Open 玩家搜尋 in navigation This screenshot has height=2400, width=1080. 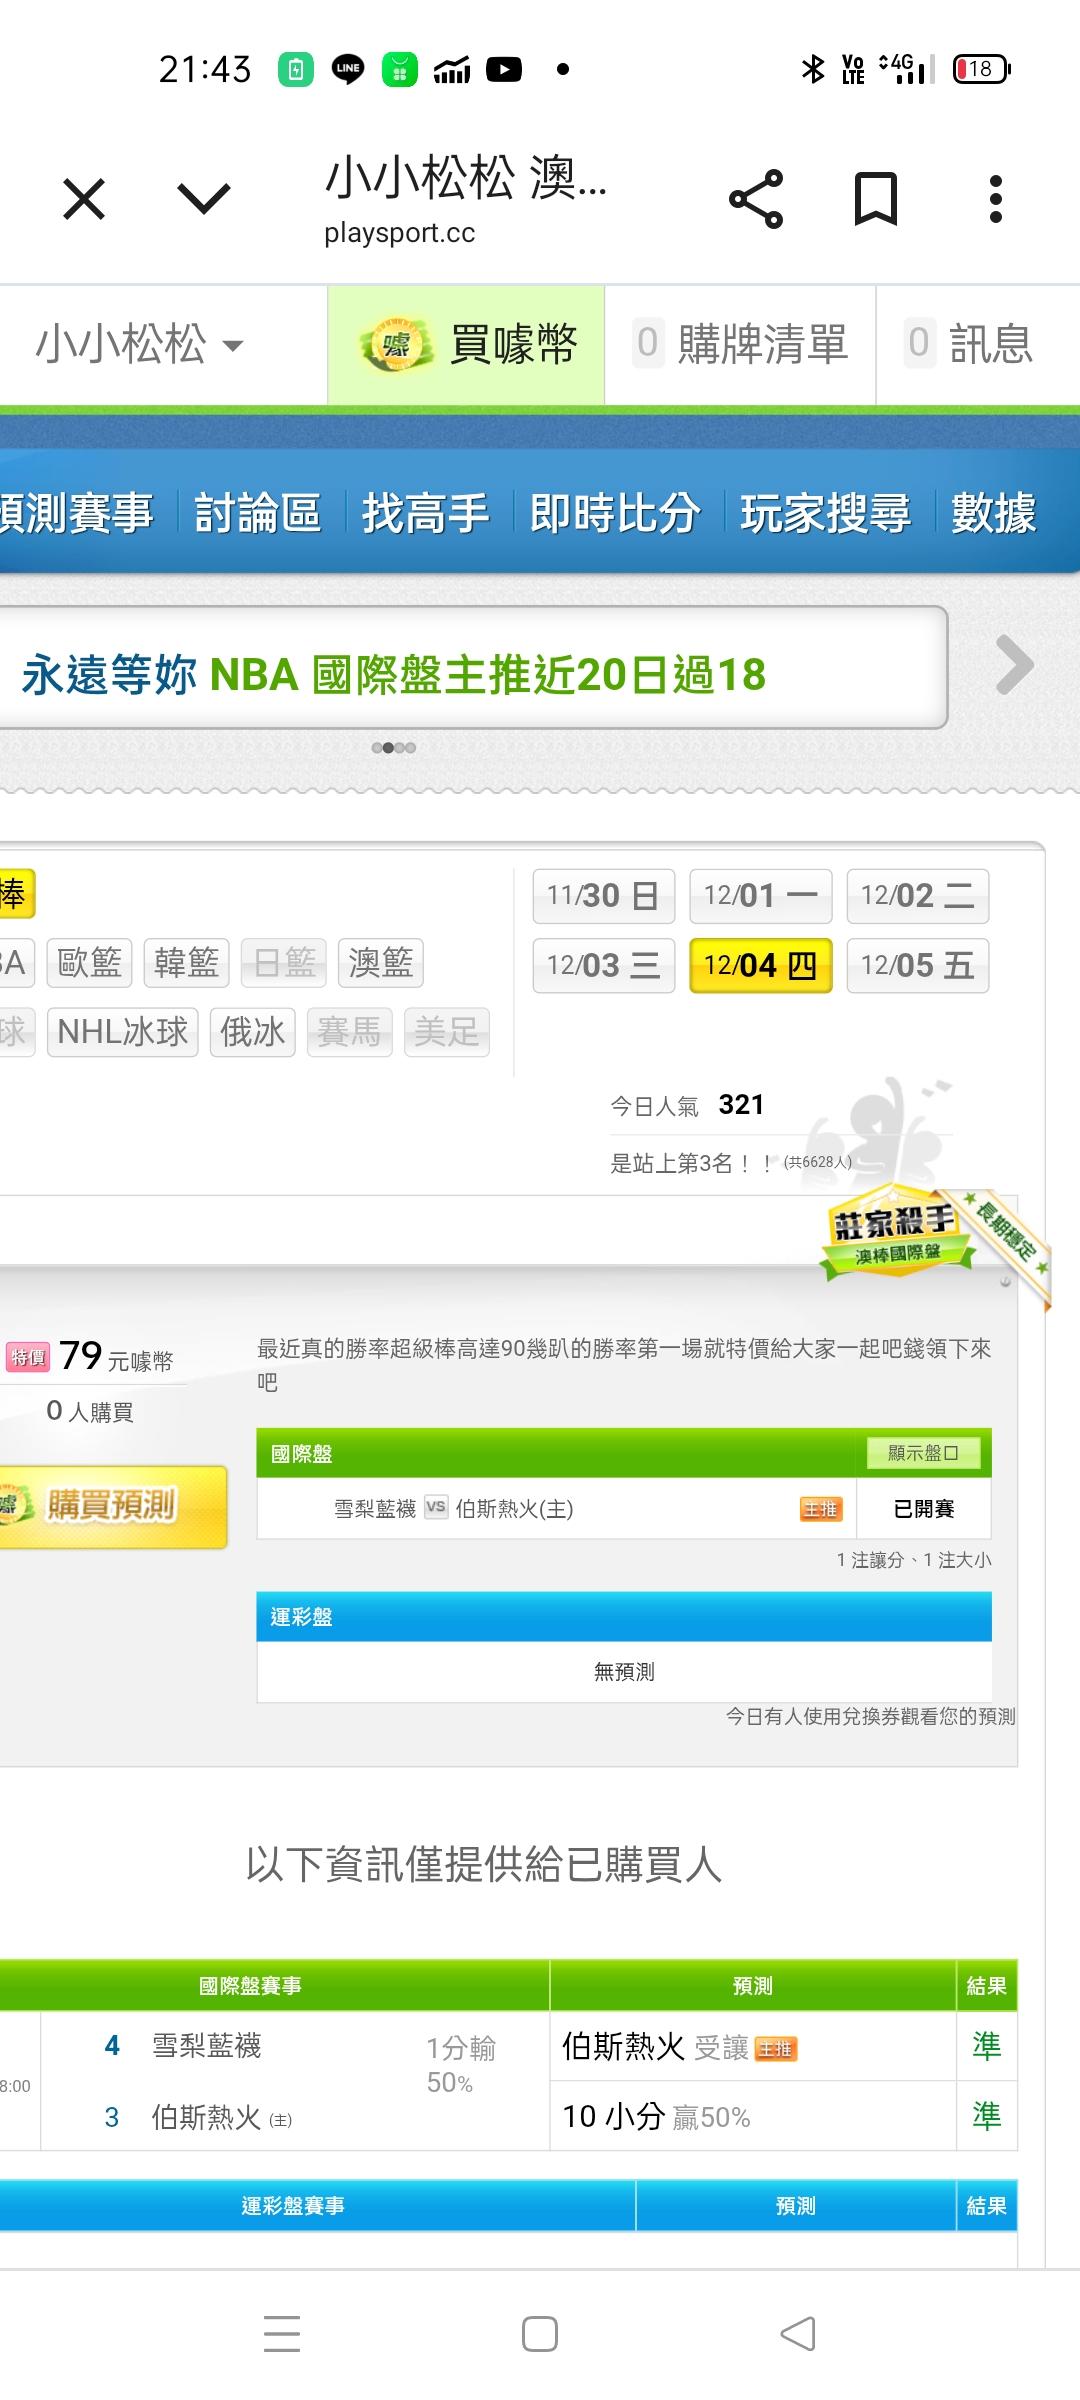[x=825, y=513]
